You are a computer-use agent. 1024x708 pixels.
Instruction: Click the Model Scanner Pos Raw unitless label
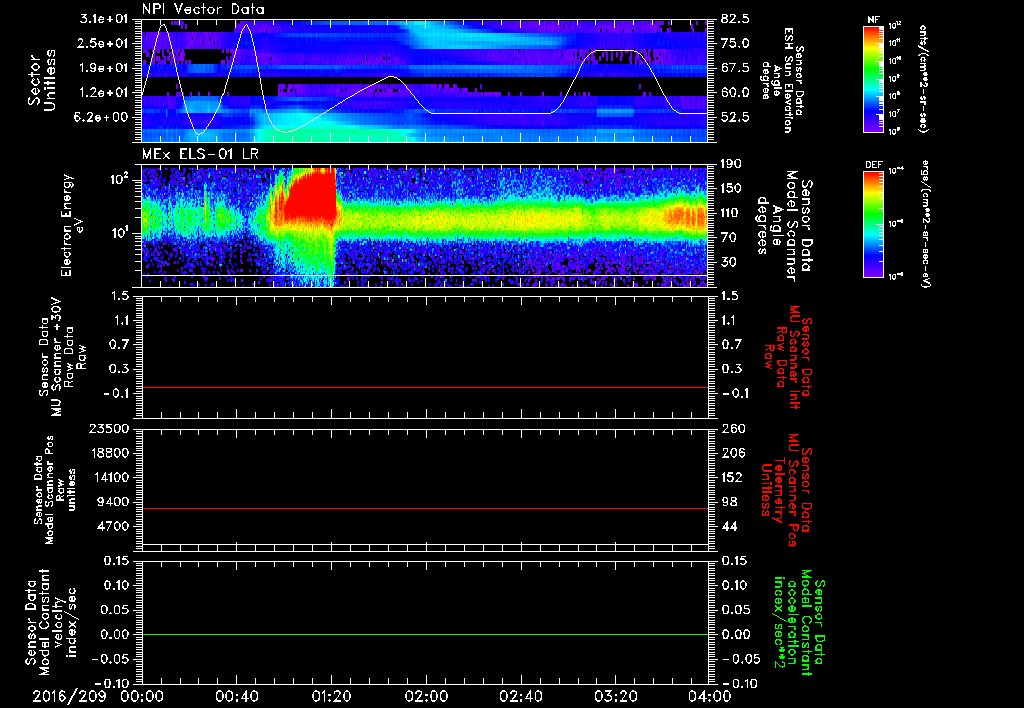pos(55,490)
